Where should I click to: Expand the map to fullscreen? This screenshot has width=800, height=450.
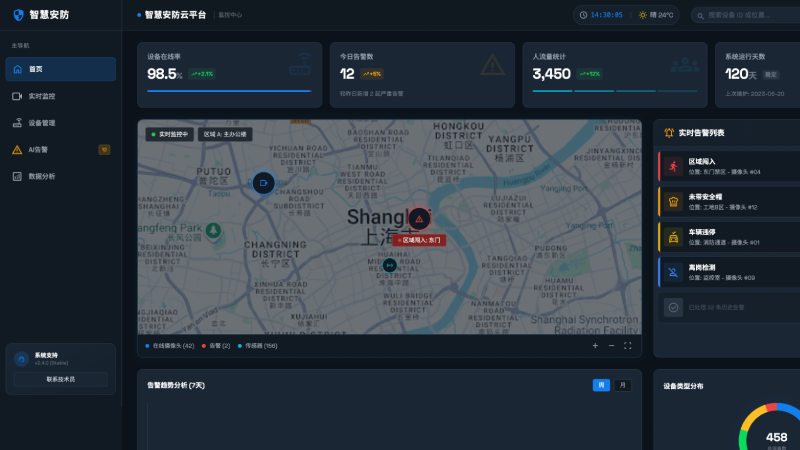(628, 345)
